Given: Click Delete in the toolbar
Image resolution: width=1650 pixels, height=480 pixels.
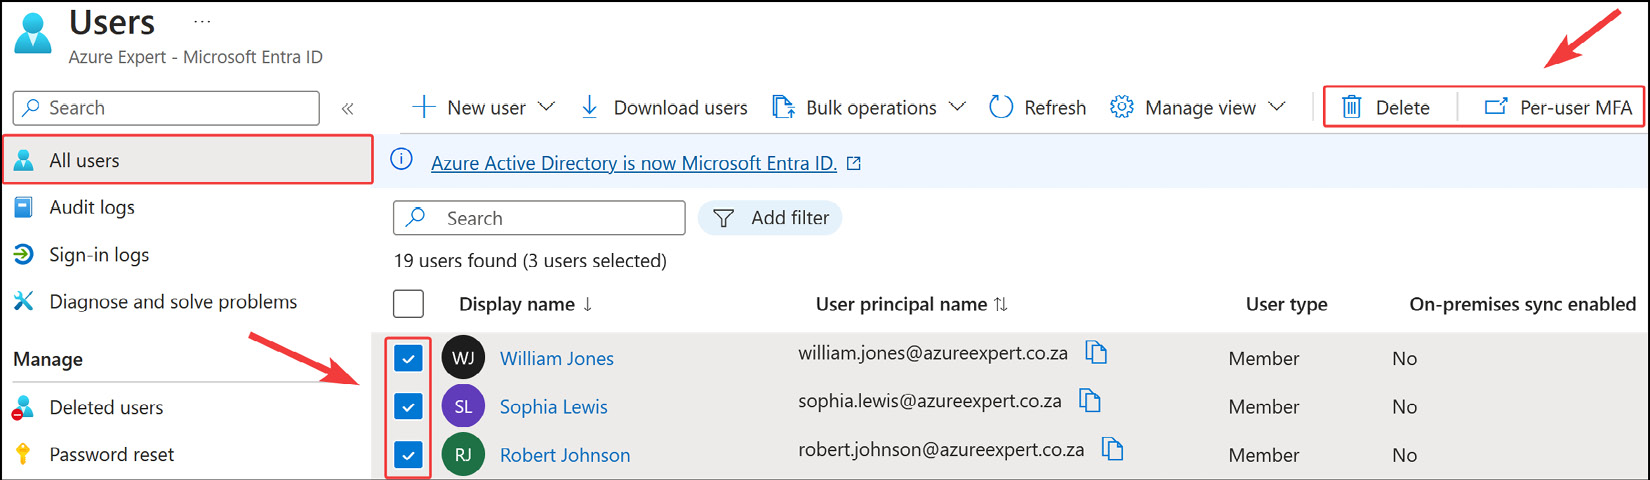Looking at the screenshot, I should pyautogui.click(x=1385, y=108).
